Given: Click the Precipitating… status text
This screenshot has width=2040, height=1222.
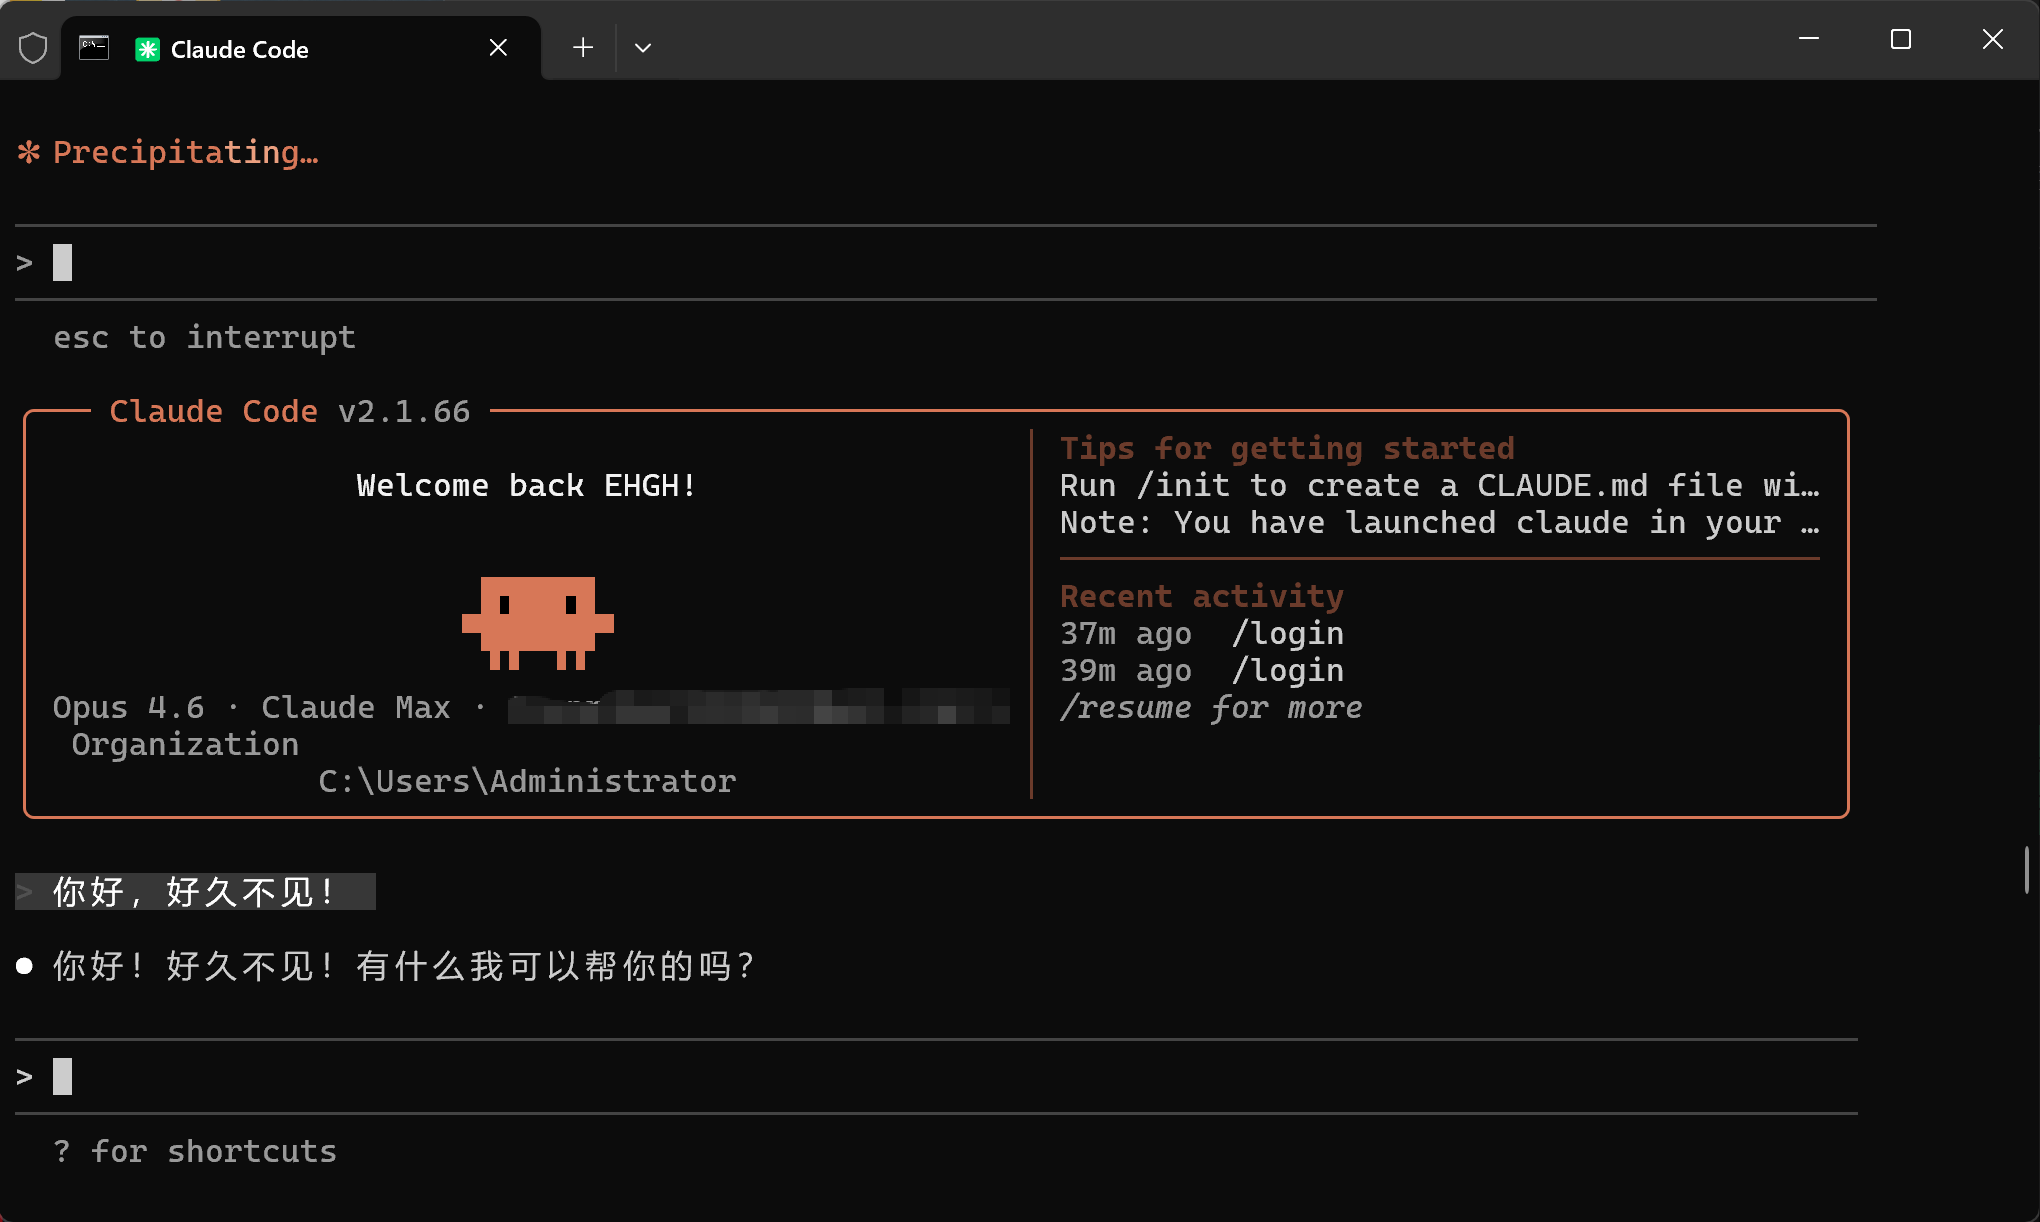Looking at the screenshot, I should point(186,152).
